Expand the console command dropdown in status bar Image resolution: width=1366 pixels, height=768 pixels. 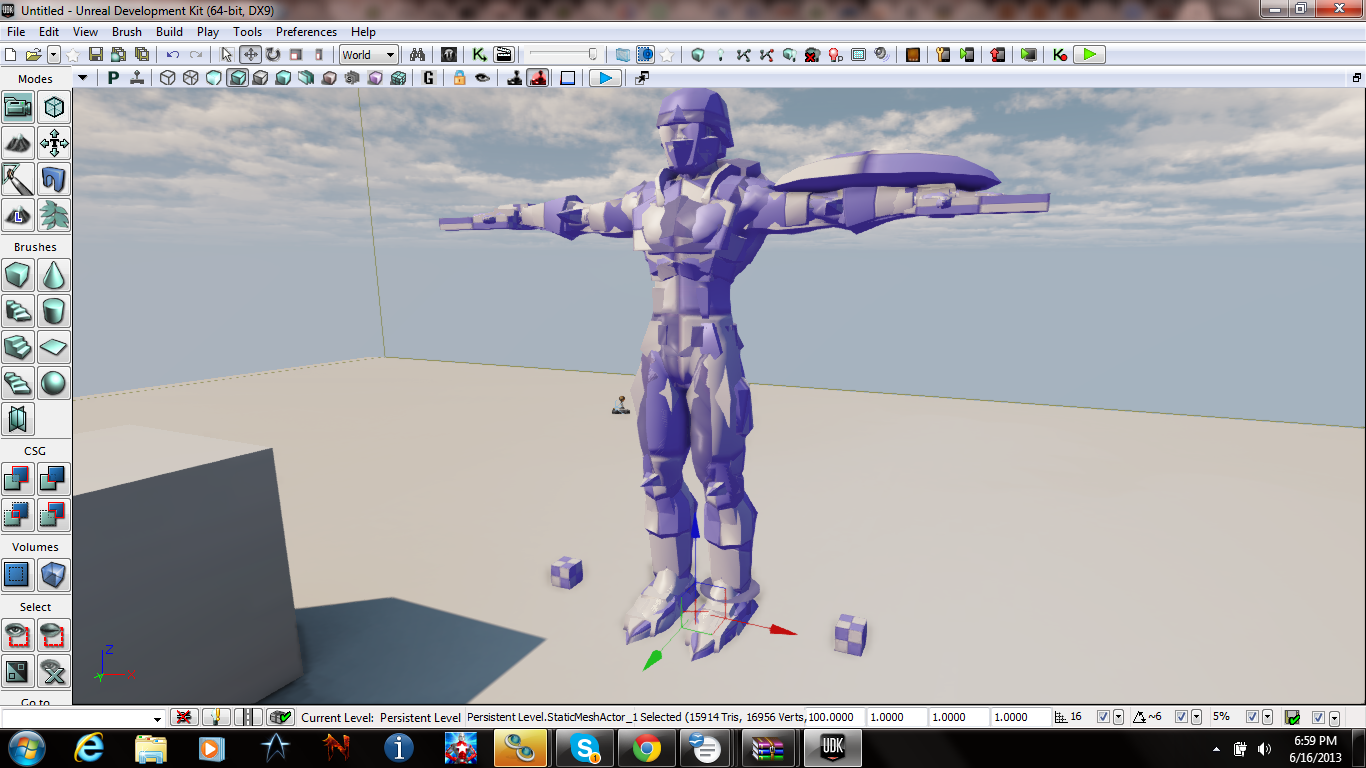pos(157,718)
